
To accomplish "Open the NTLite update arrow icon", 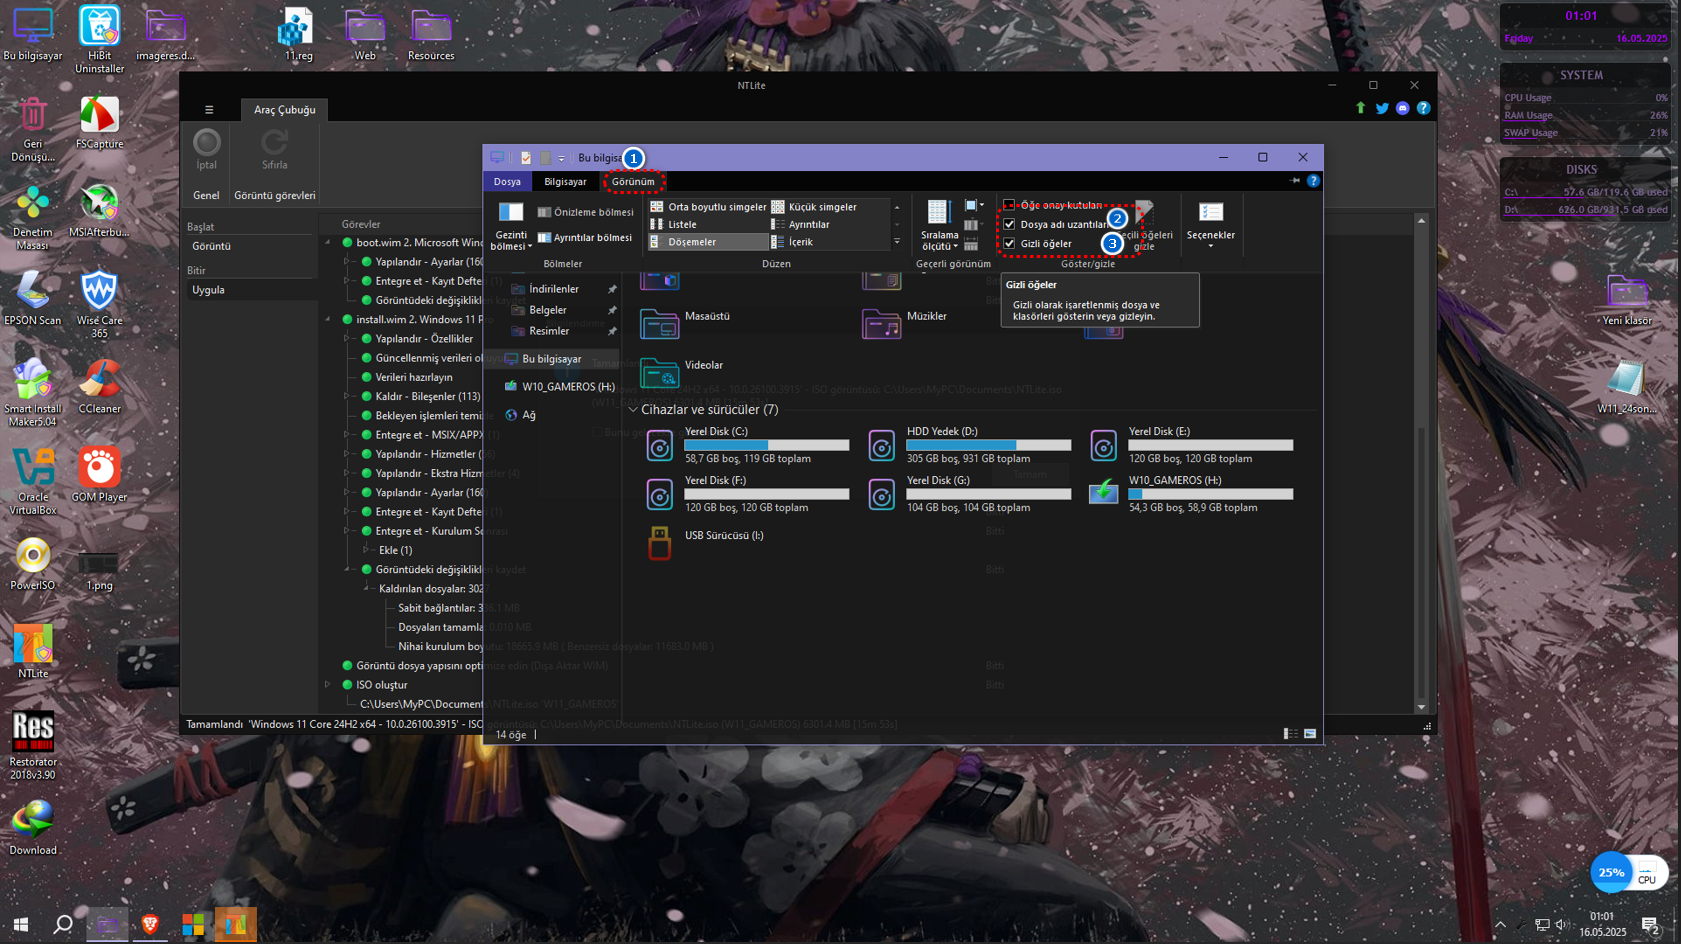I will pyautogui.click(x=1361, y=108).
